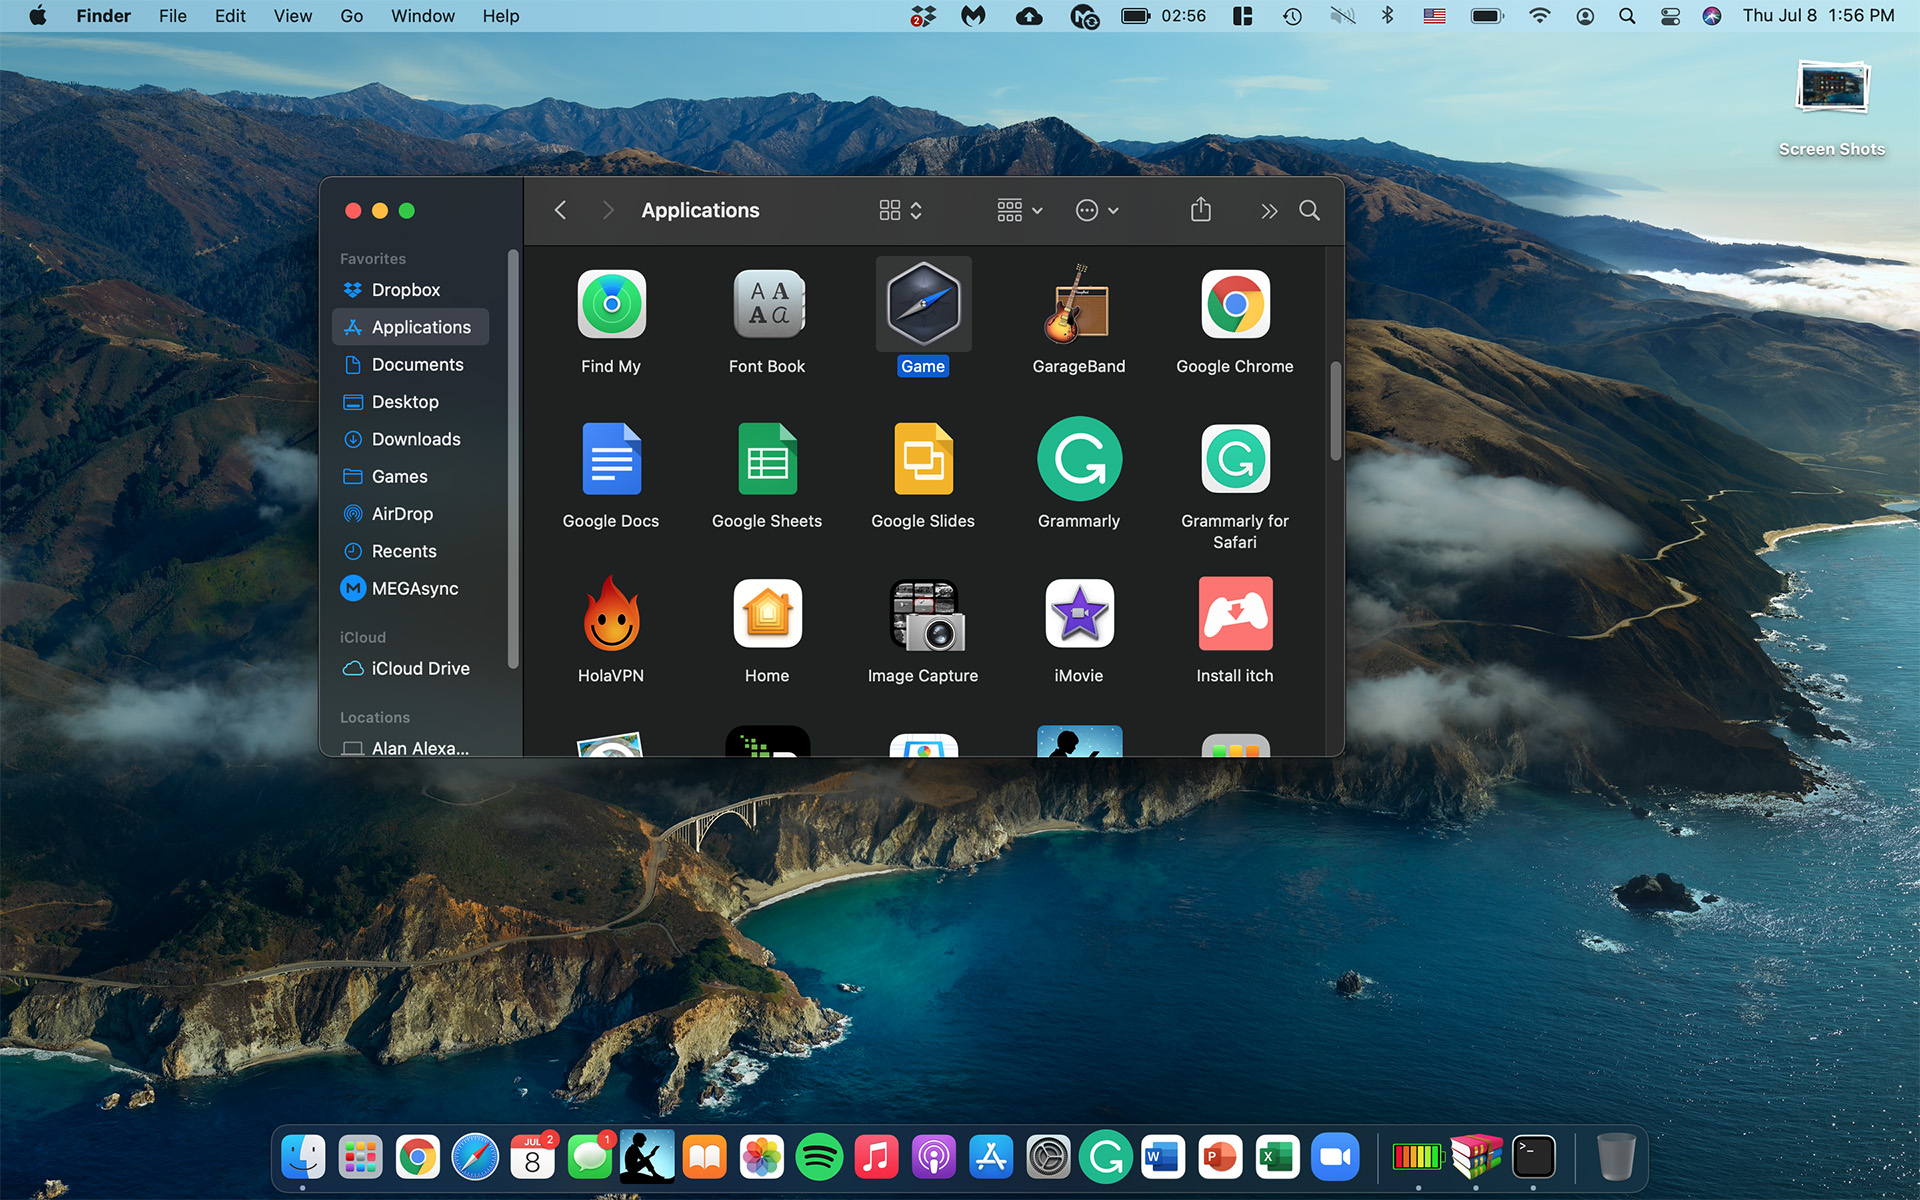Click the Share button in Finder toolbar
Viewport: 1920px width, 1200px height.
[1201, 210]
